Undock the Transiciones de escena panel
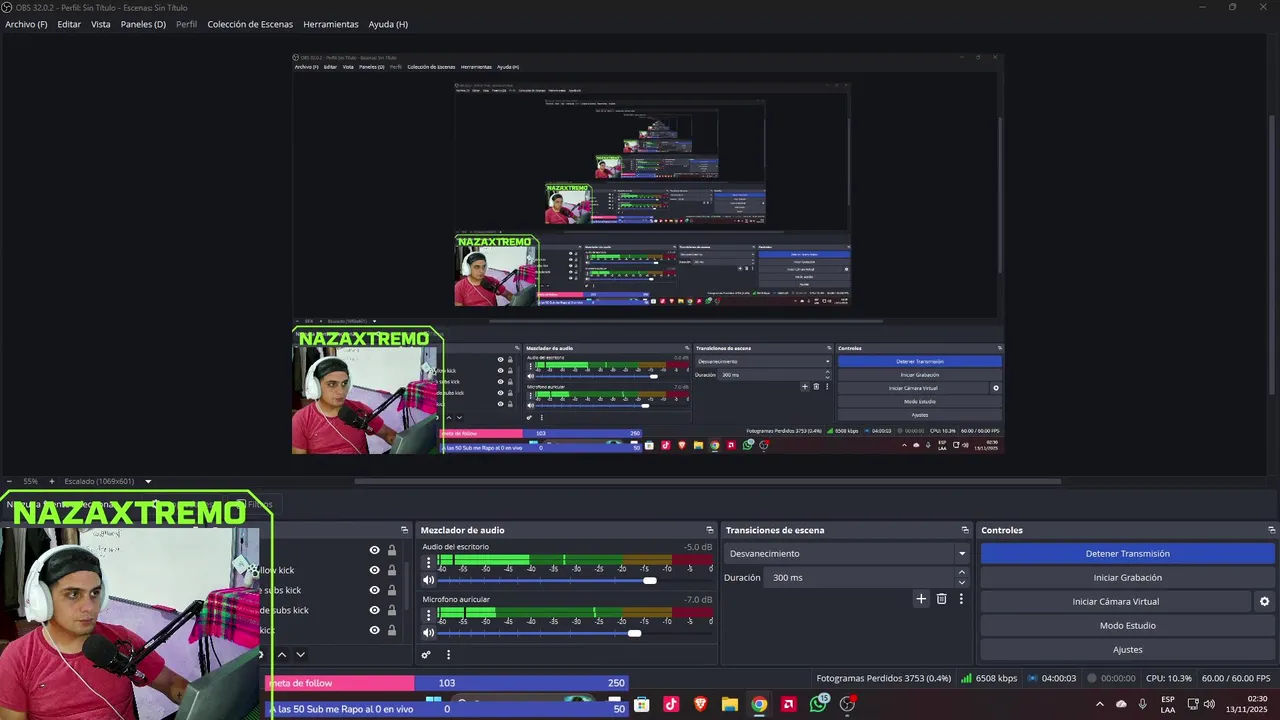1280x720 pixels. [965, 530]
